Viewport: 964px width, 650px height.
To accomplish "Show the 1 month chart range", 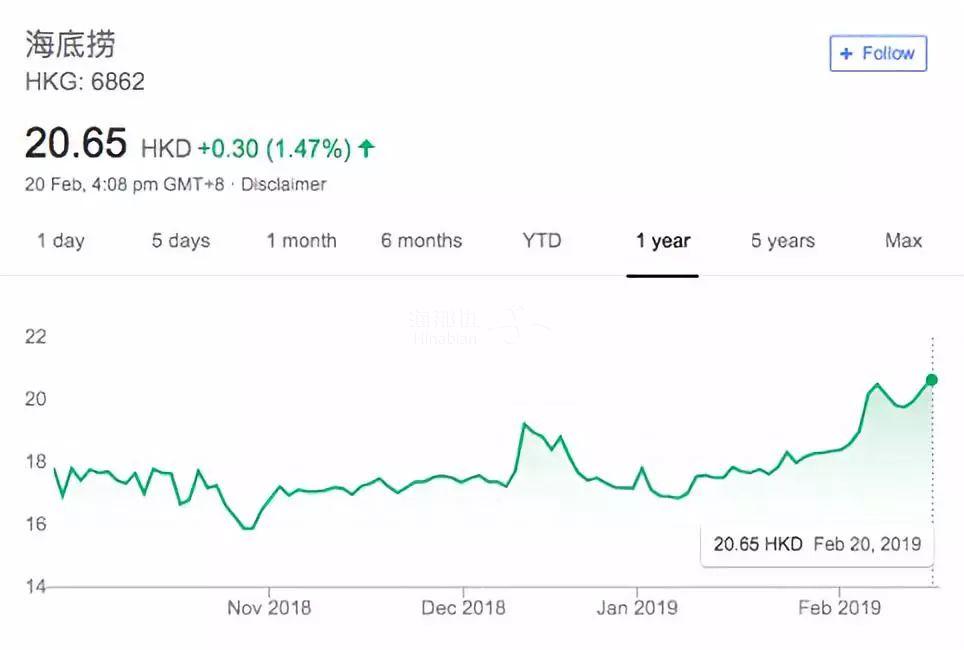I will coord(301,241).
